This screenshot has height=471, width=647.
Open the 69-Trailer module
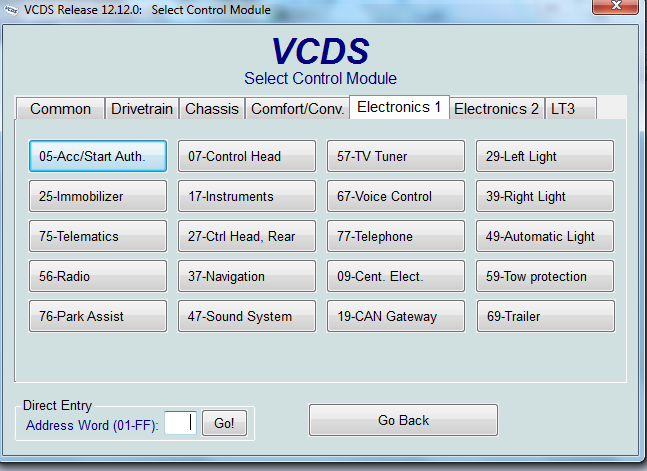(545, 316)
